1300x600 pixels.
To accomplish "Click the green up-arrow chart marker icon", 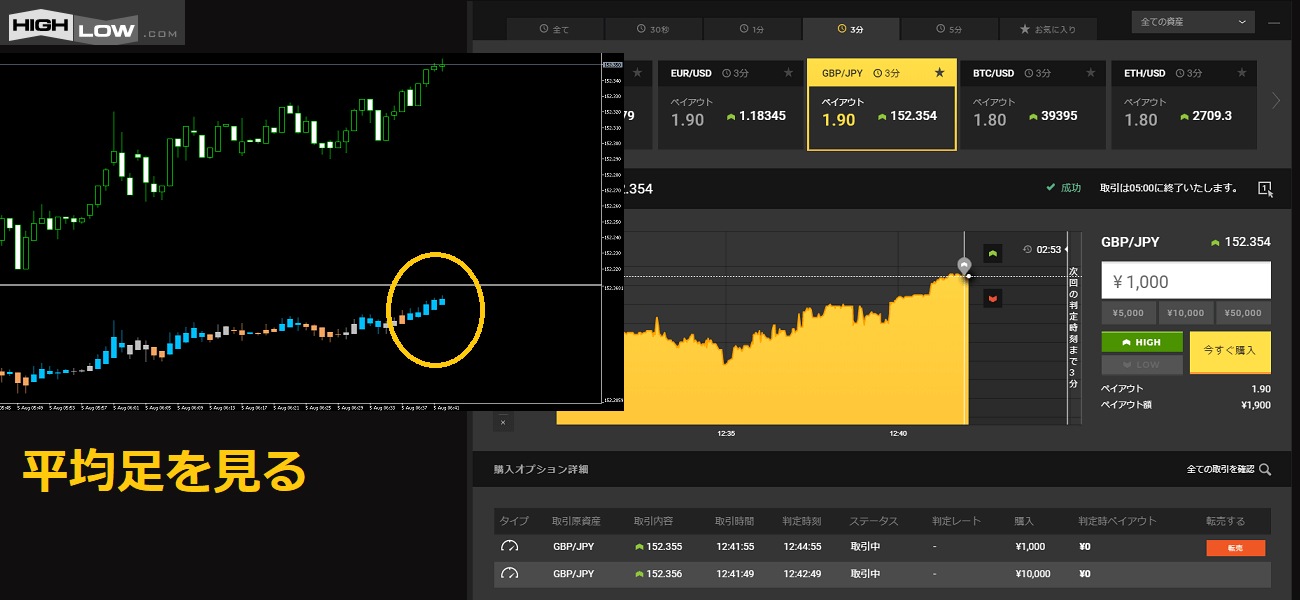I will click(993, 254).
